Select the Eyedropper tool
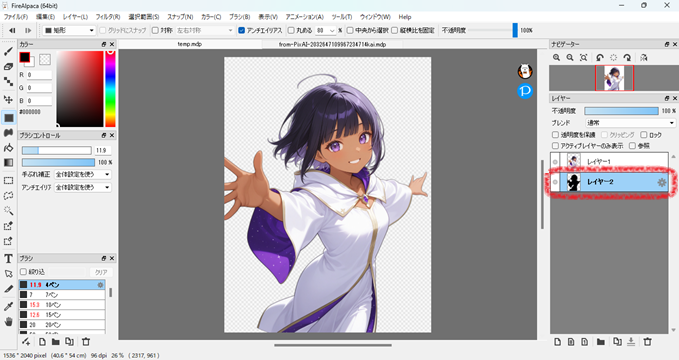The image size is (679, 360). pyautogui.click(x=8, y=306)
